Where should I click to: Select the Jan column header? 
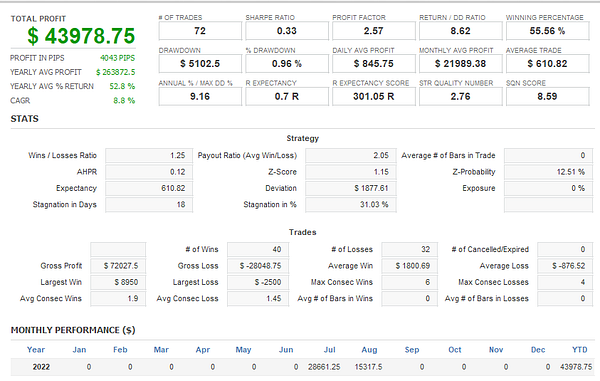pyautogui.click(x=79, y=350)
